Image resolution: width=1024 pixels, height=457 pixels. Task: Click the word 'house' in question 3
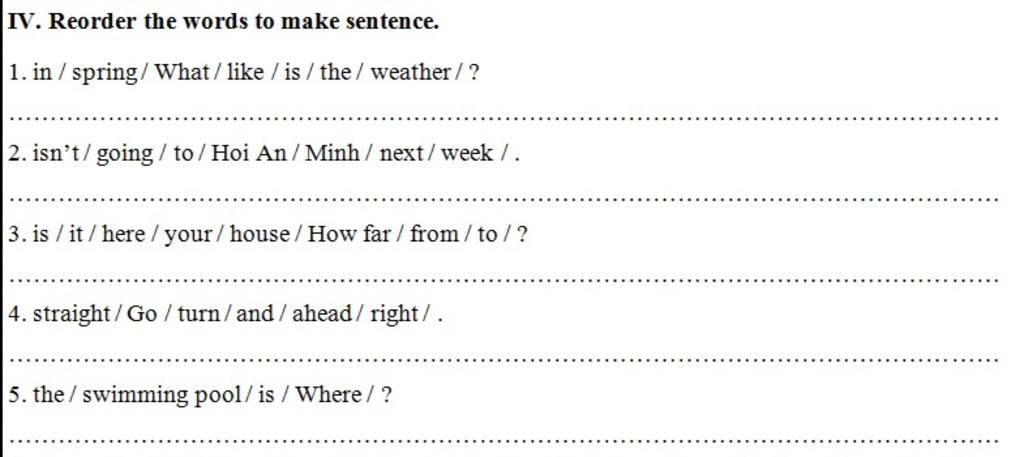259,233
